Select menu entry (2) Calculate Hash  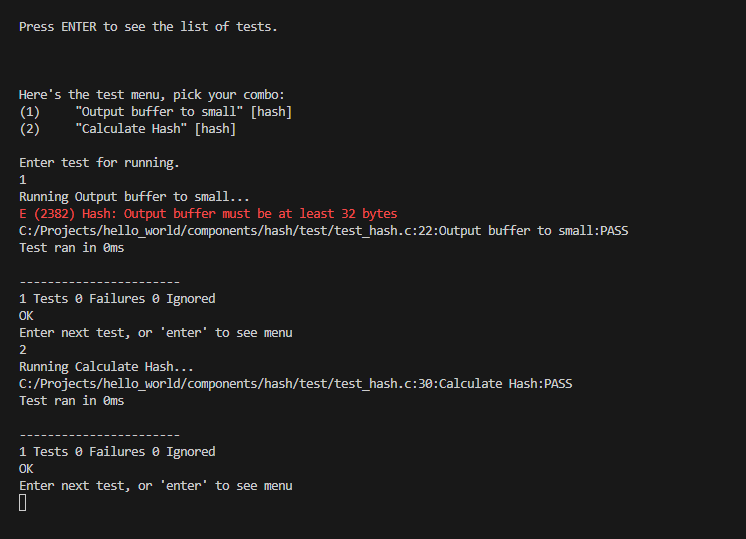click(128, 129)
